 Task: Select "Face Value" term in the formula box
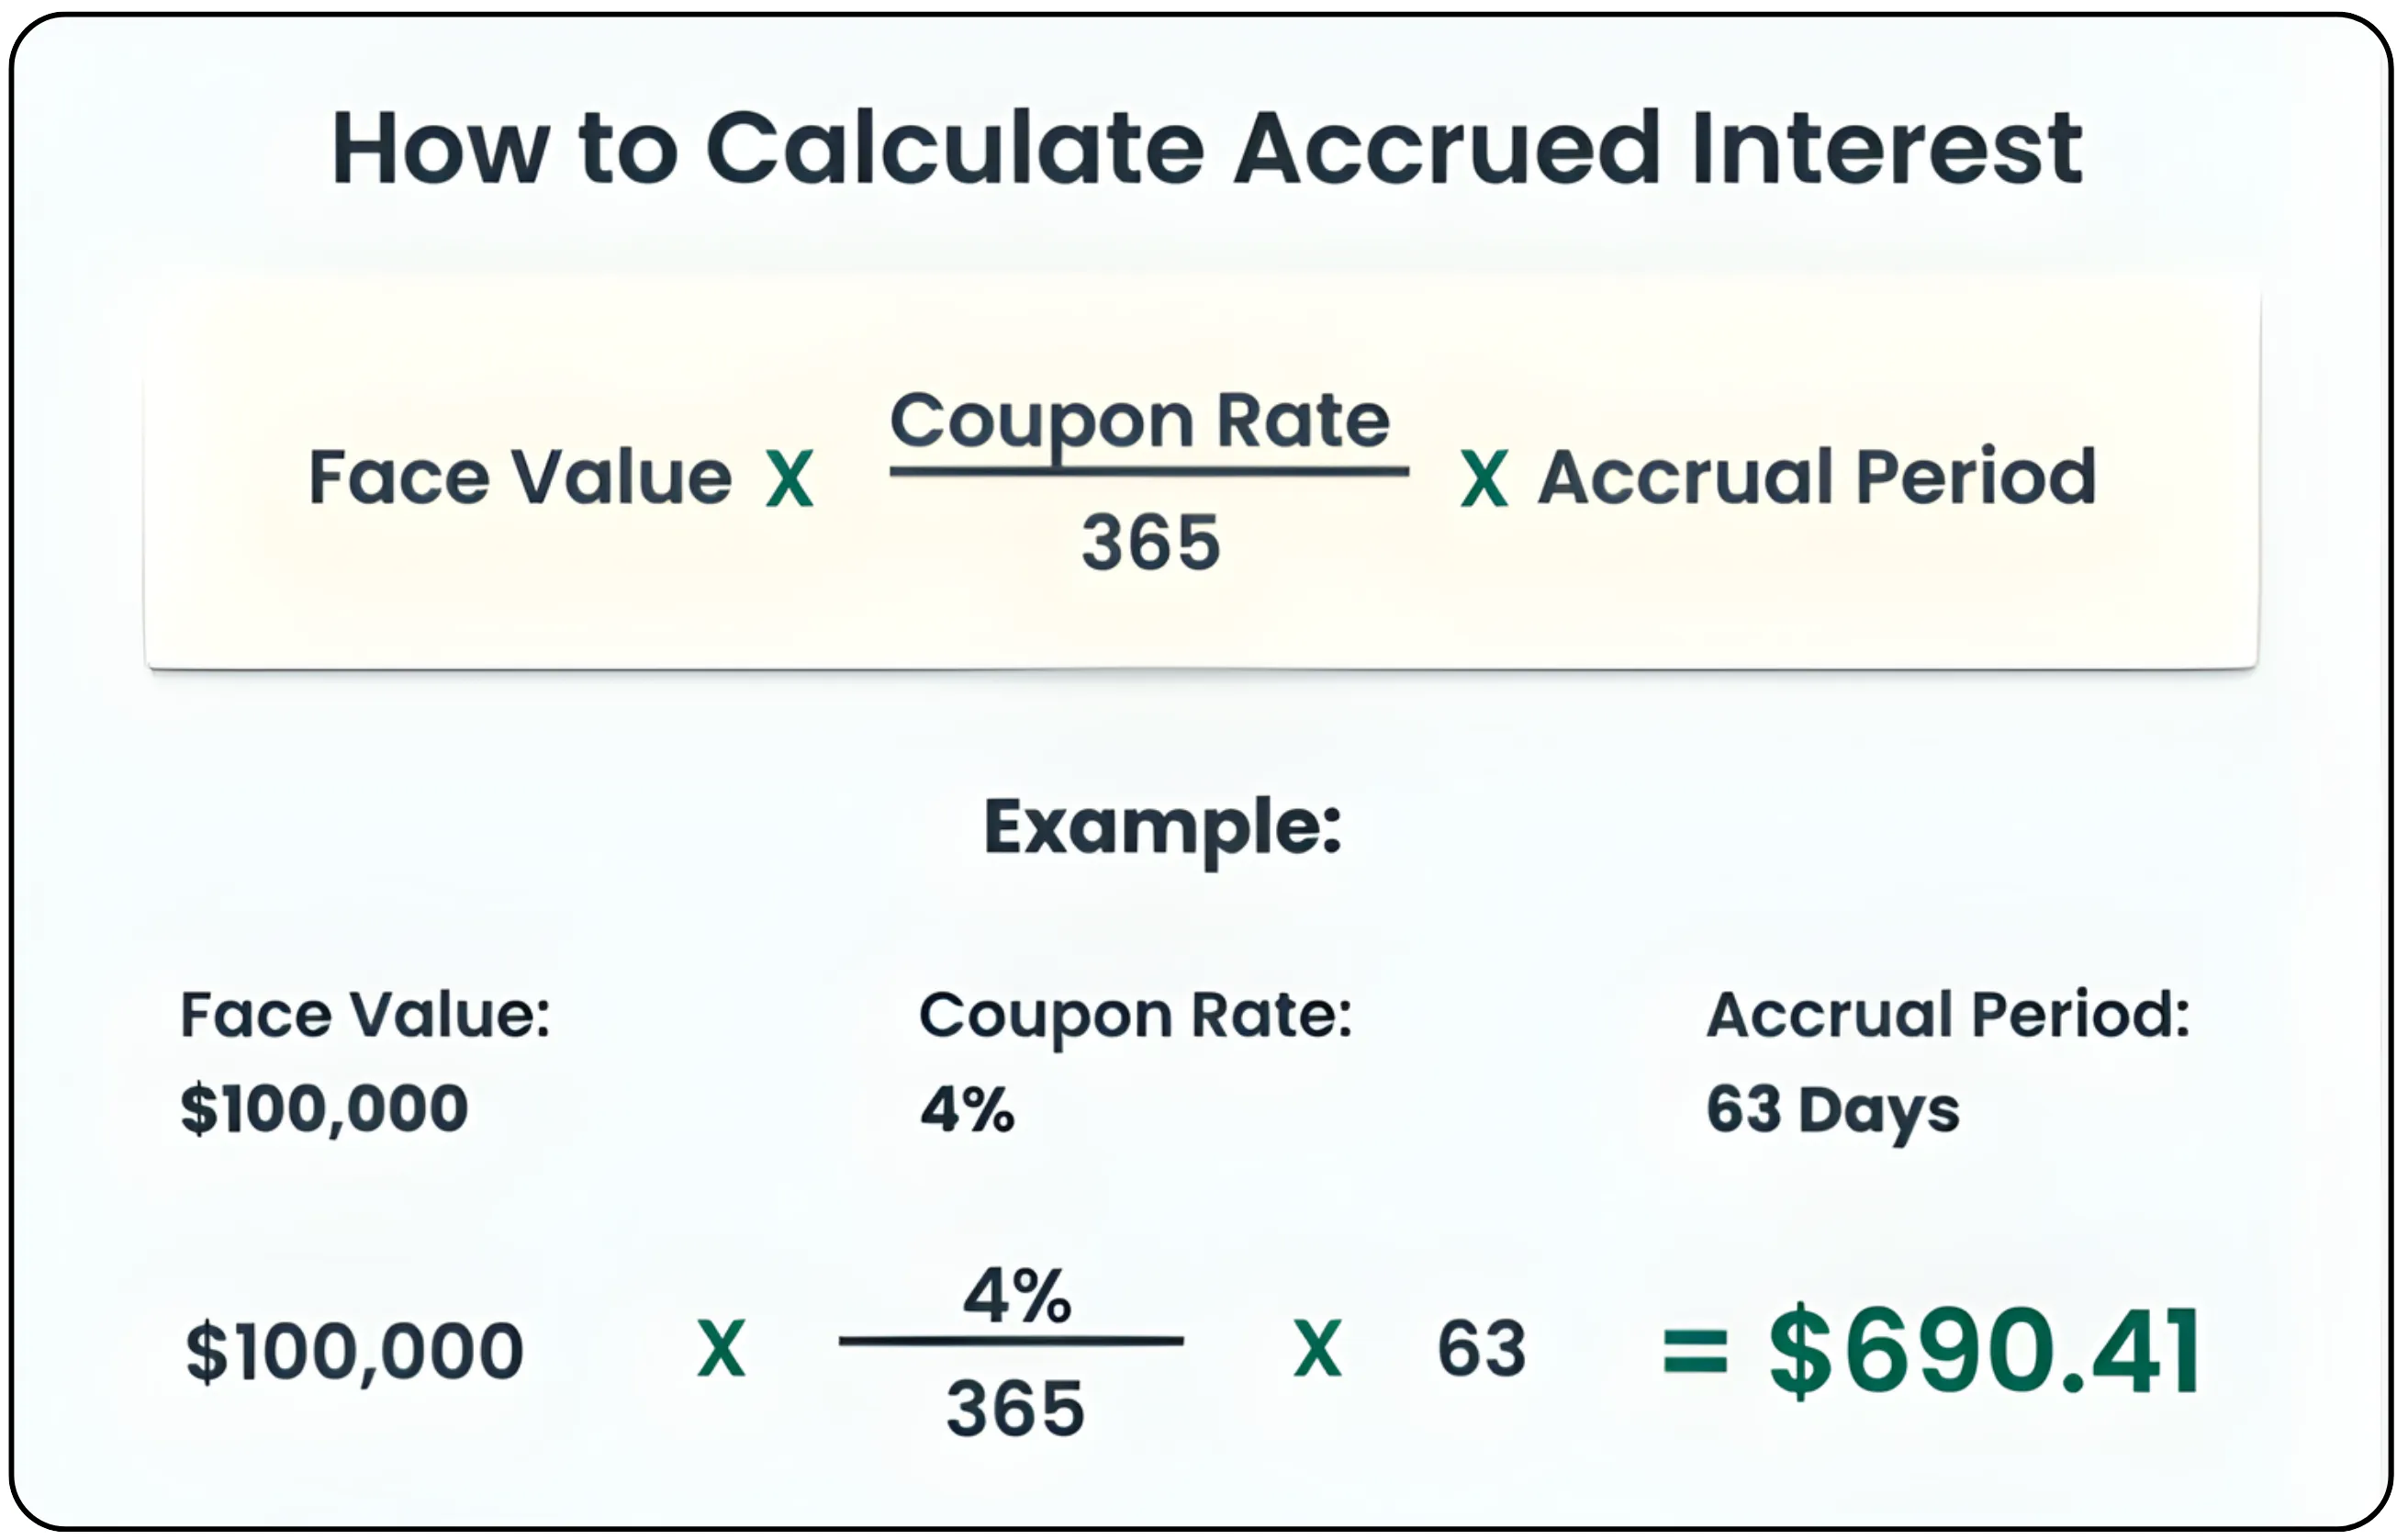(x=520, y=477)
